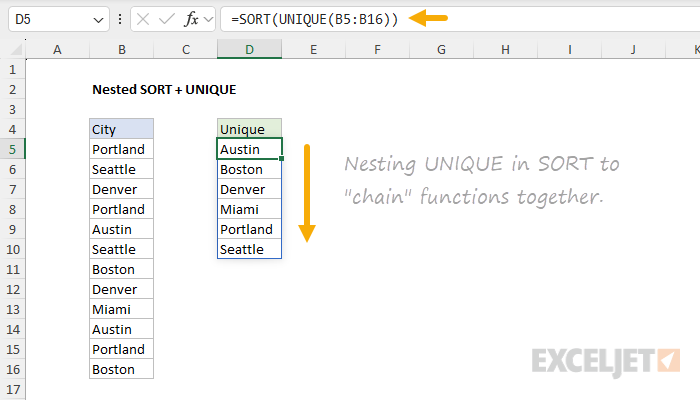Click the green fill handle of cell D5
This screenshot has width=700, height=400.
[281, 158]
